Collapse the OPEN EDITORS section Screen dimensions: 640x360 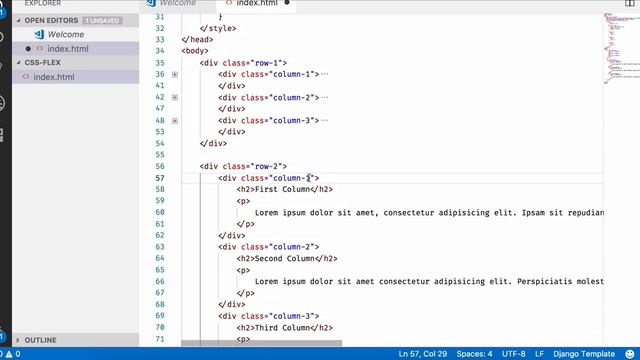(x=19, y=20)
